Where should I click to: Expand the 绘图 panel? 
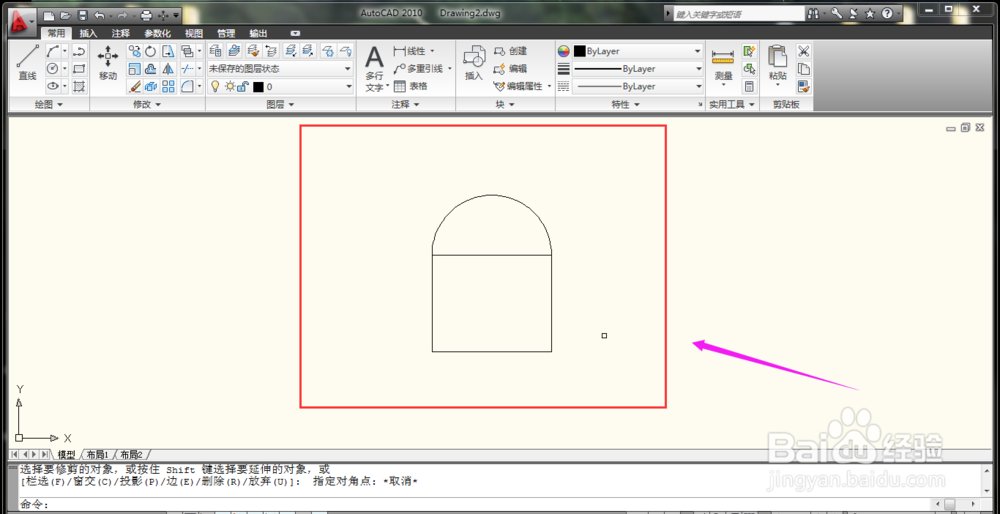pos(49,105)
